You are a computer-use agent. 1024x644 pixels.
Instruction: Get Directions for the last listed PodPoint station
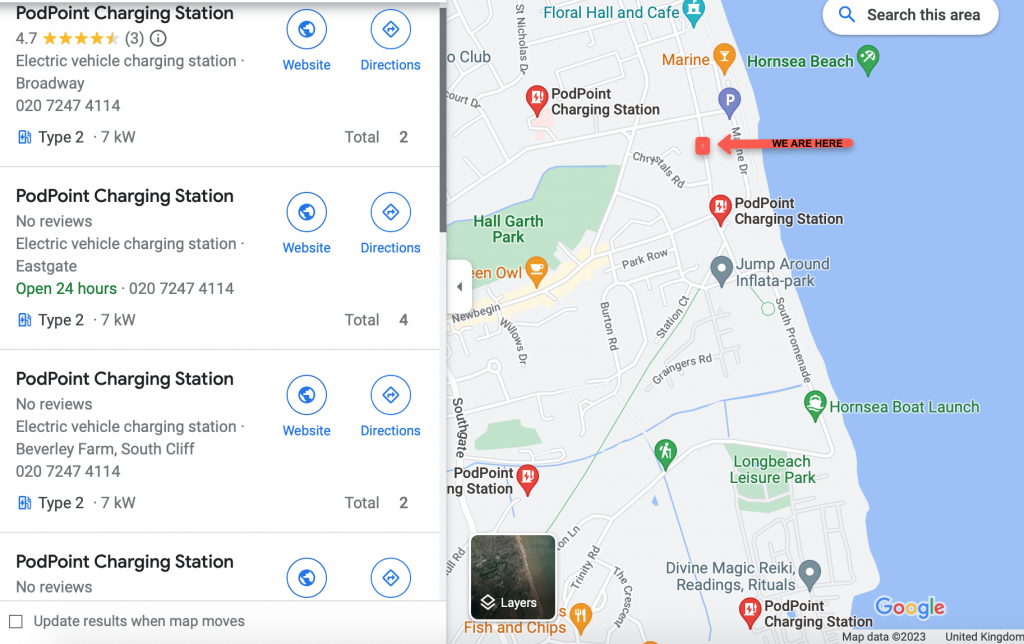[x=391, y=577]
